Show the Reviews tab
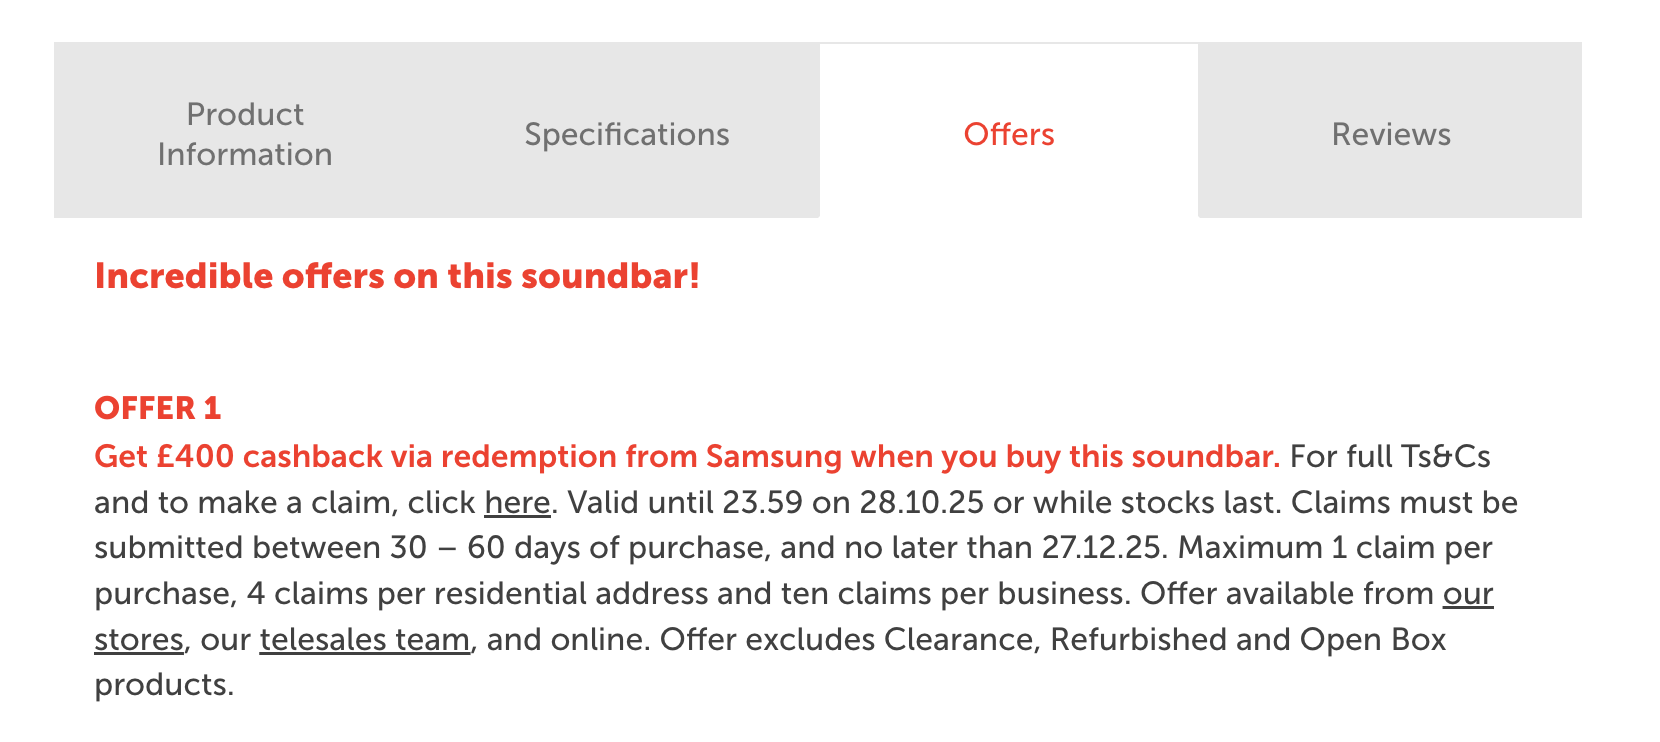Viewport: 1660px width, 742px height. (x=1391, y=134)
